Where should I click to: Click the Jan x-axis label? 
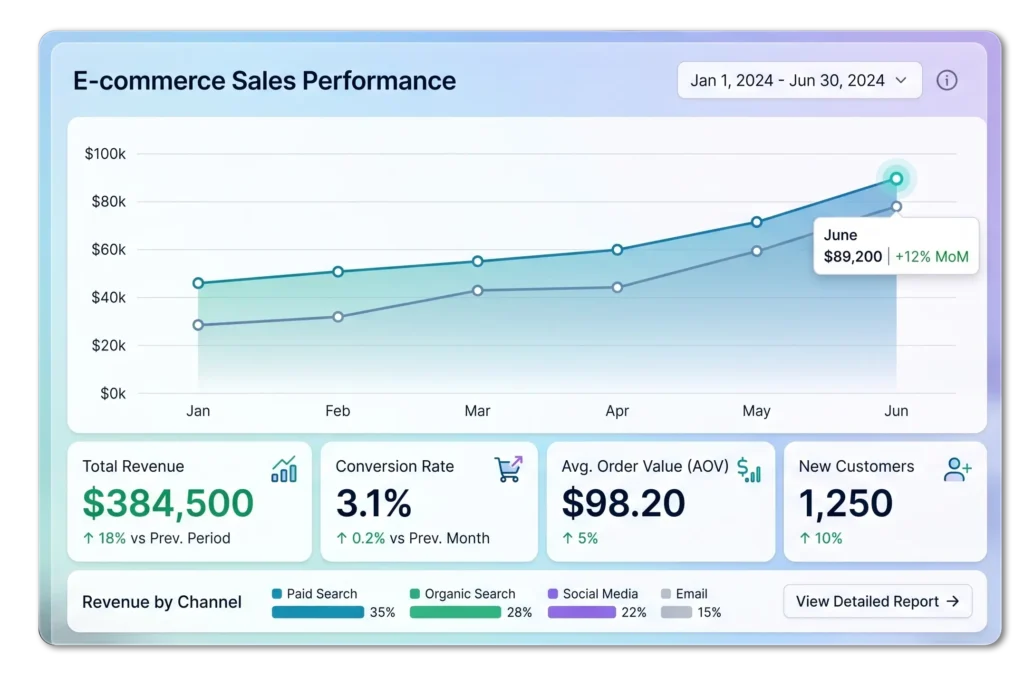[199, 411]
